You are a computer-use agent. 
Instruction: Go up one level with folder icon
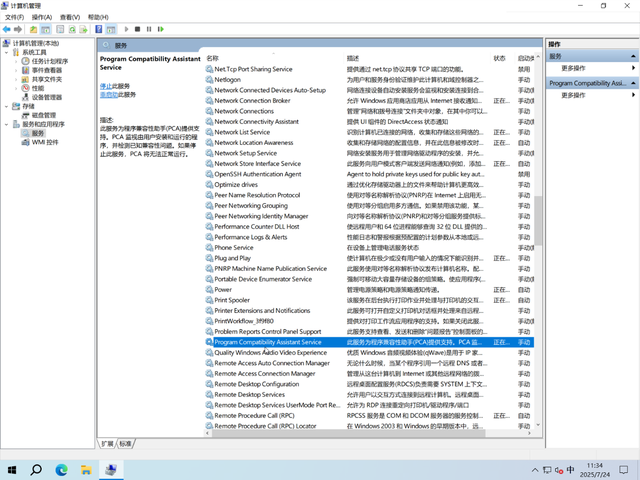[x=33, y=29]
